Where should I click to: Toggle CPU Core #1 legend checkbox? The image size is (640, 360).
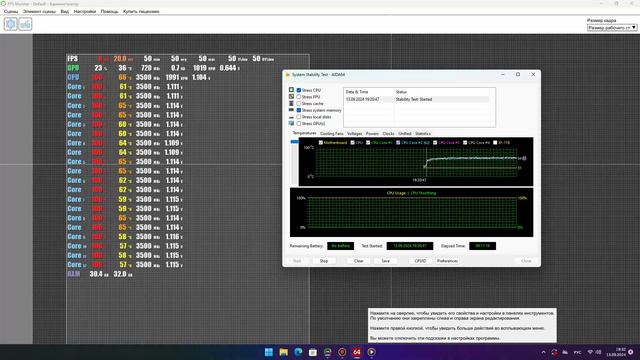(x=368, y=142)
